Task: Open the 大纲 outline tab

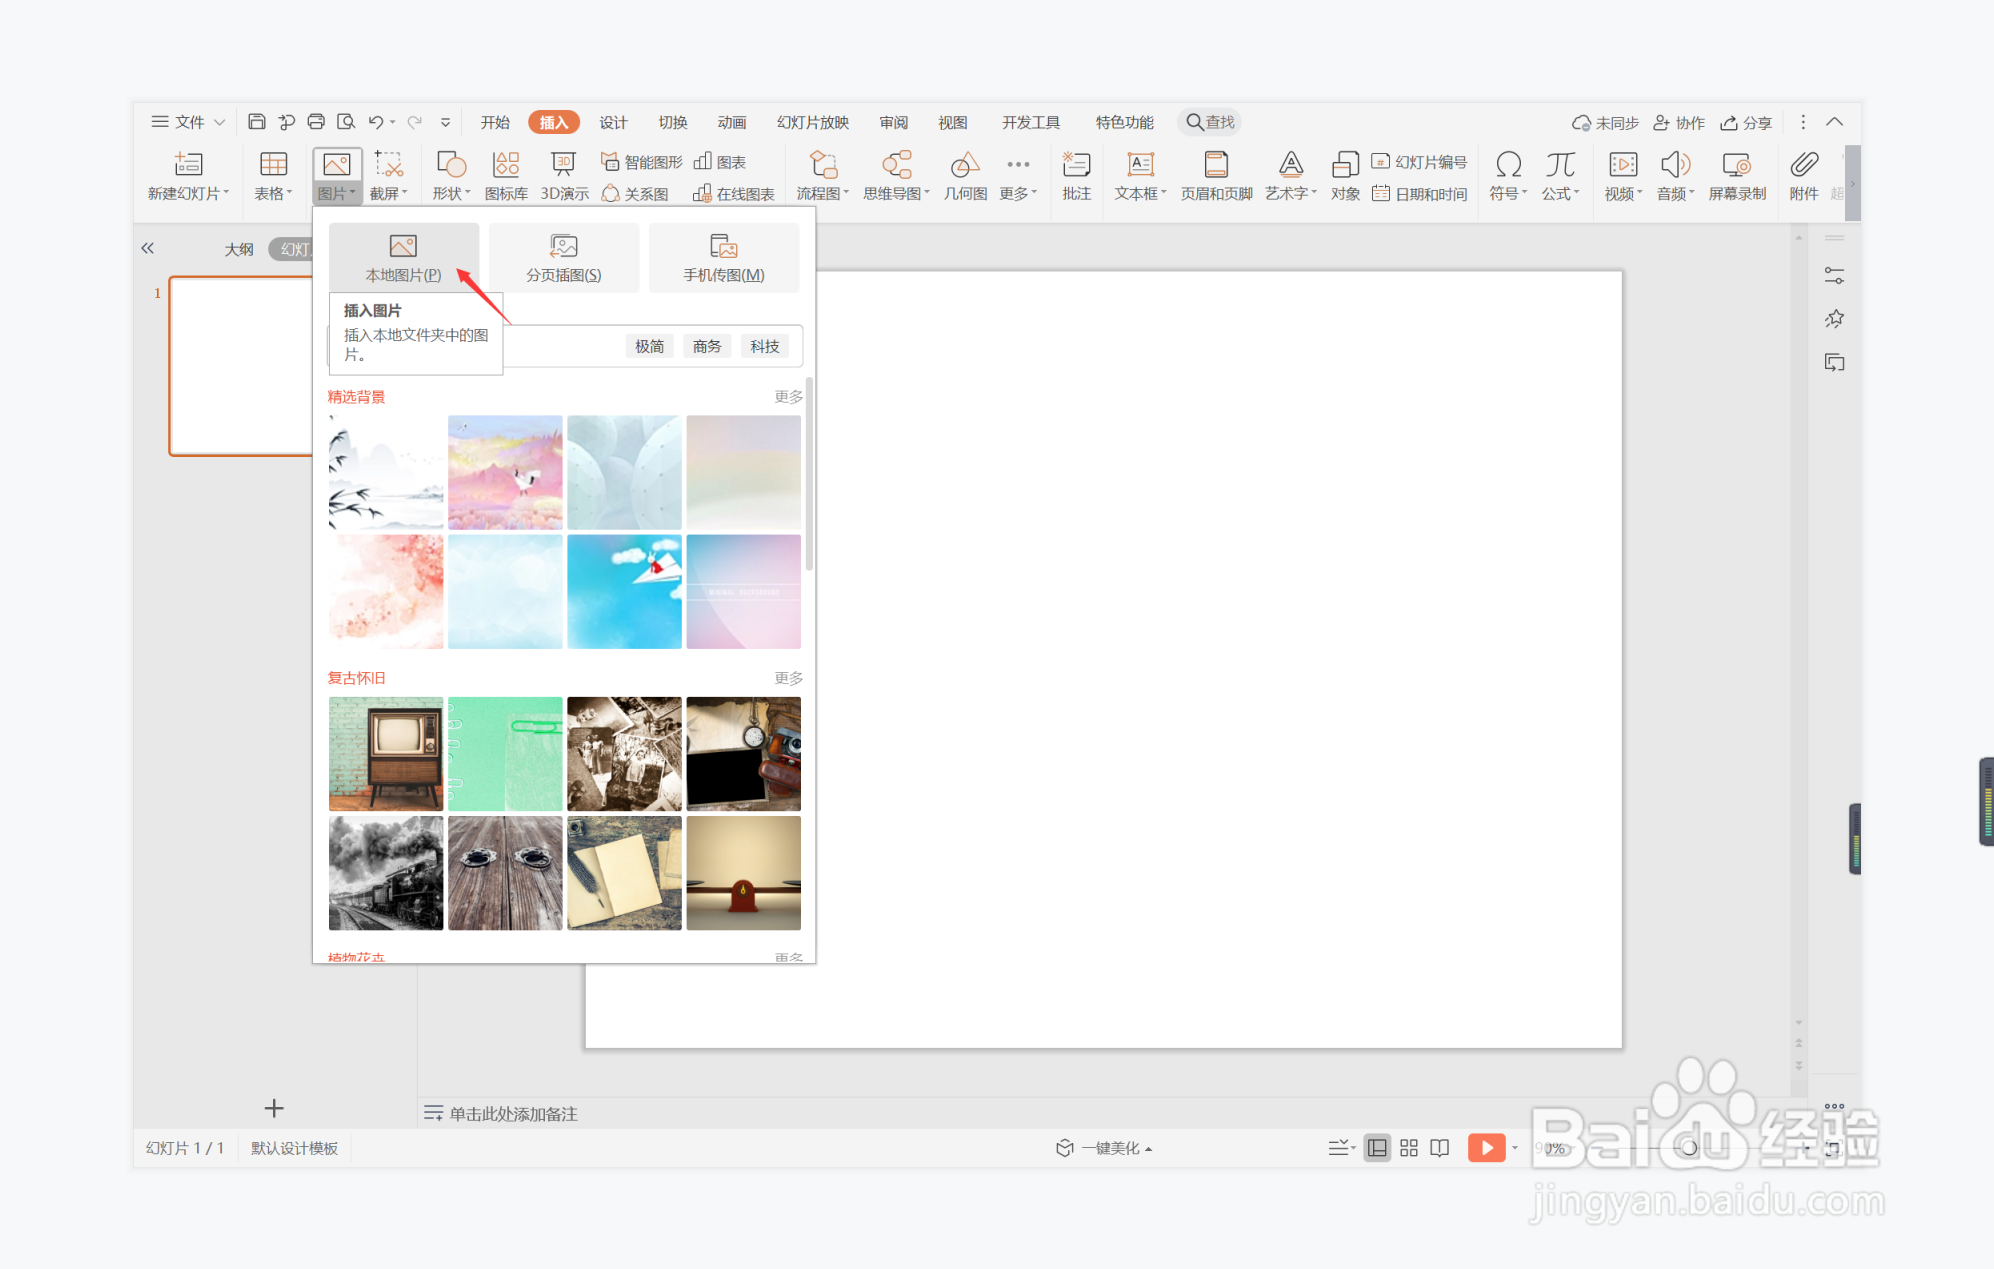Action: pyautogui.click(x=239, y=249)
